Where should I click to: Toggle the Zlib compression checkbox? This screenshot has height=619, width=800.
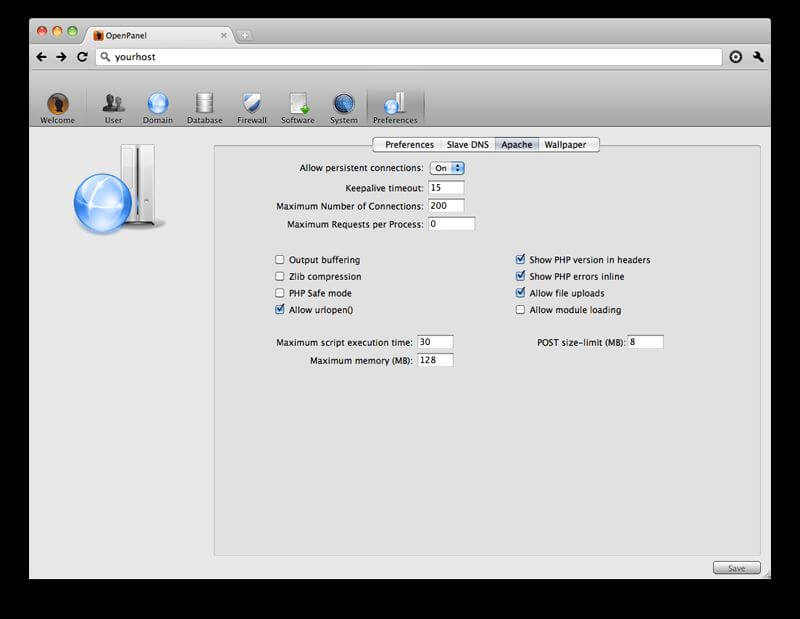[x=280, y=277]
